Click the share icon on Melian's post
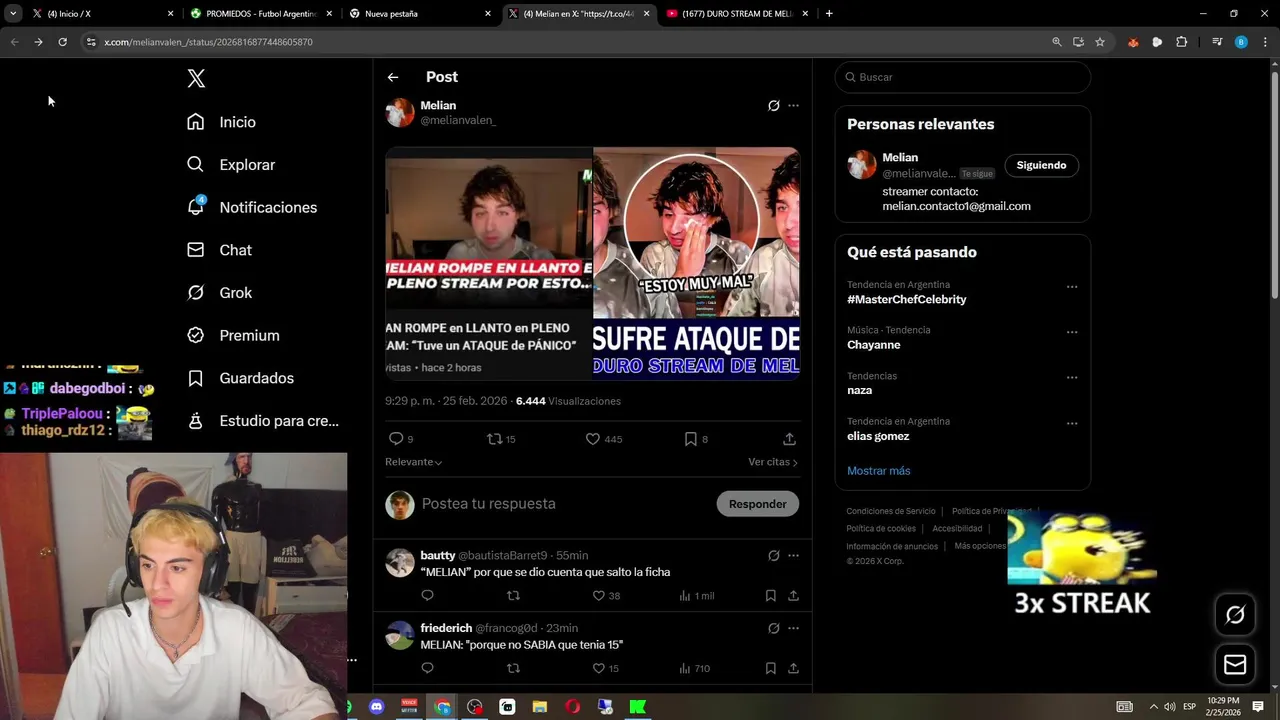This screenshot has width=1280, height=720. (789, 439)
